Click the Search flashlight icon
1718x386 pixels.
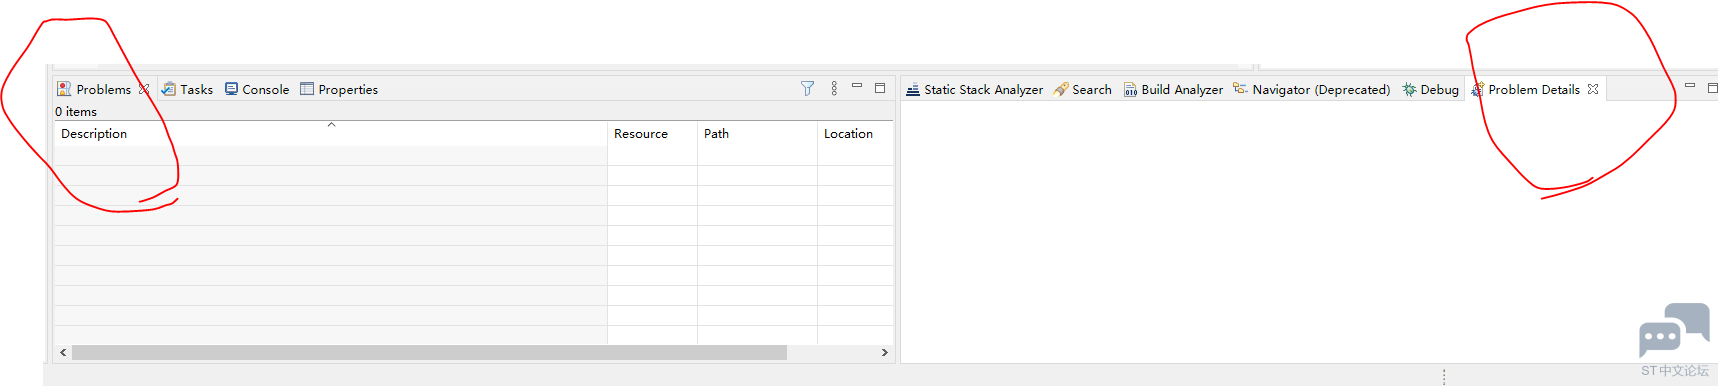click(x=1061, y=89)
